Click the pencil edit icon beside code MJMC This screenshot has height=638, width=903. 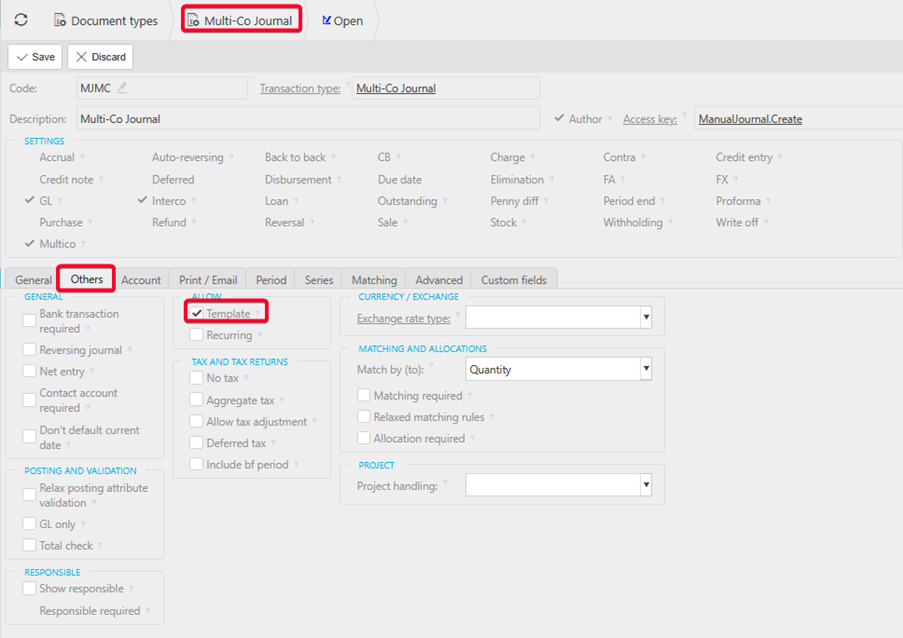click(122, 88)
